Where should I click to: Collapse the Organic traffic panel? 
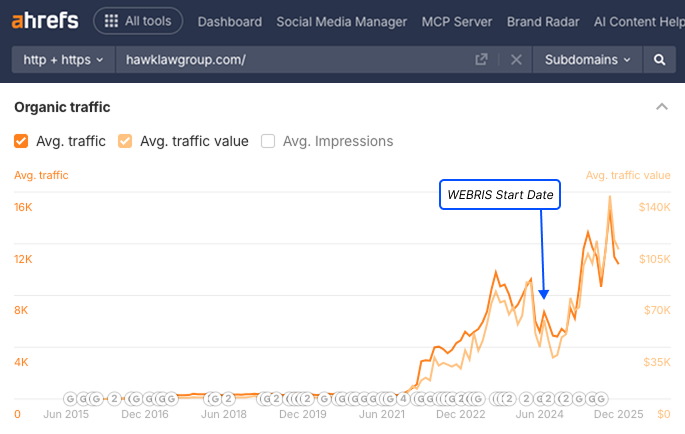[x=661, y=107]
